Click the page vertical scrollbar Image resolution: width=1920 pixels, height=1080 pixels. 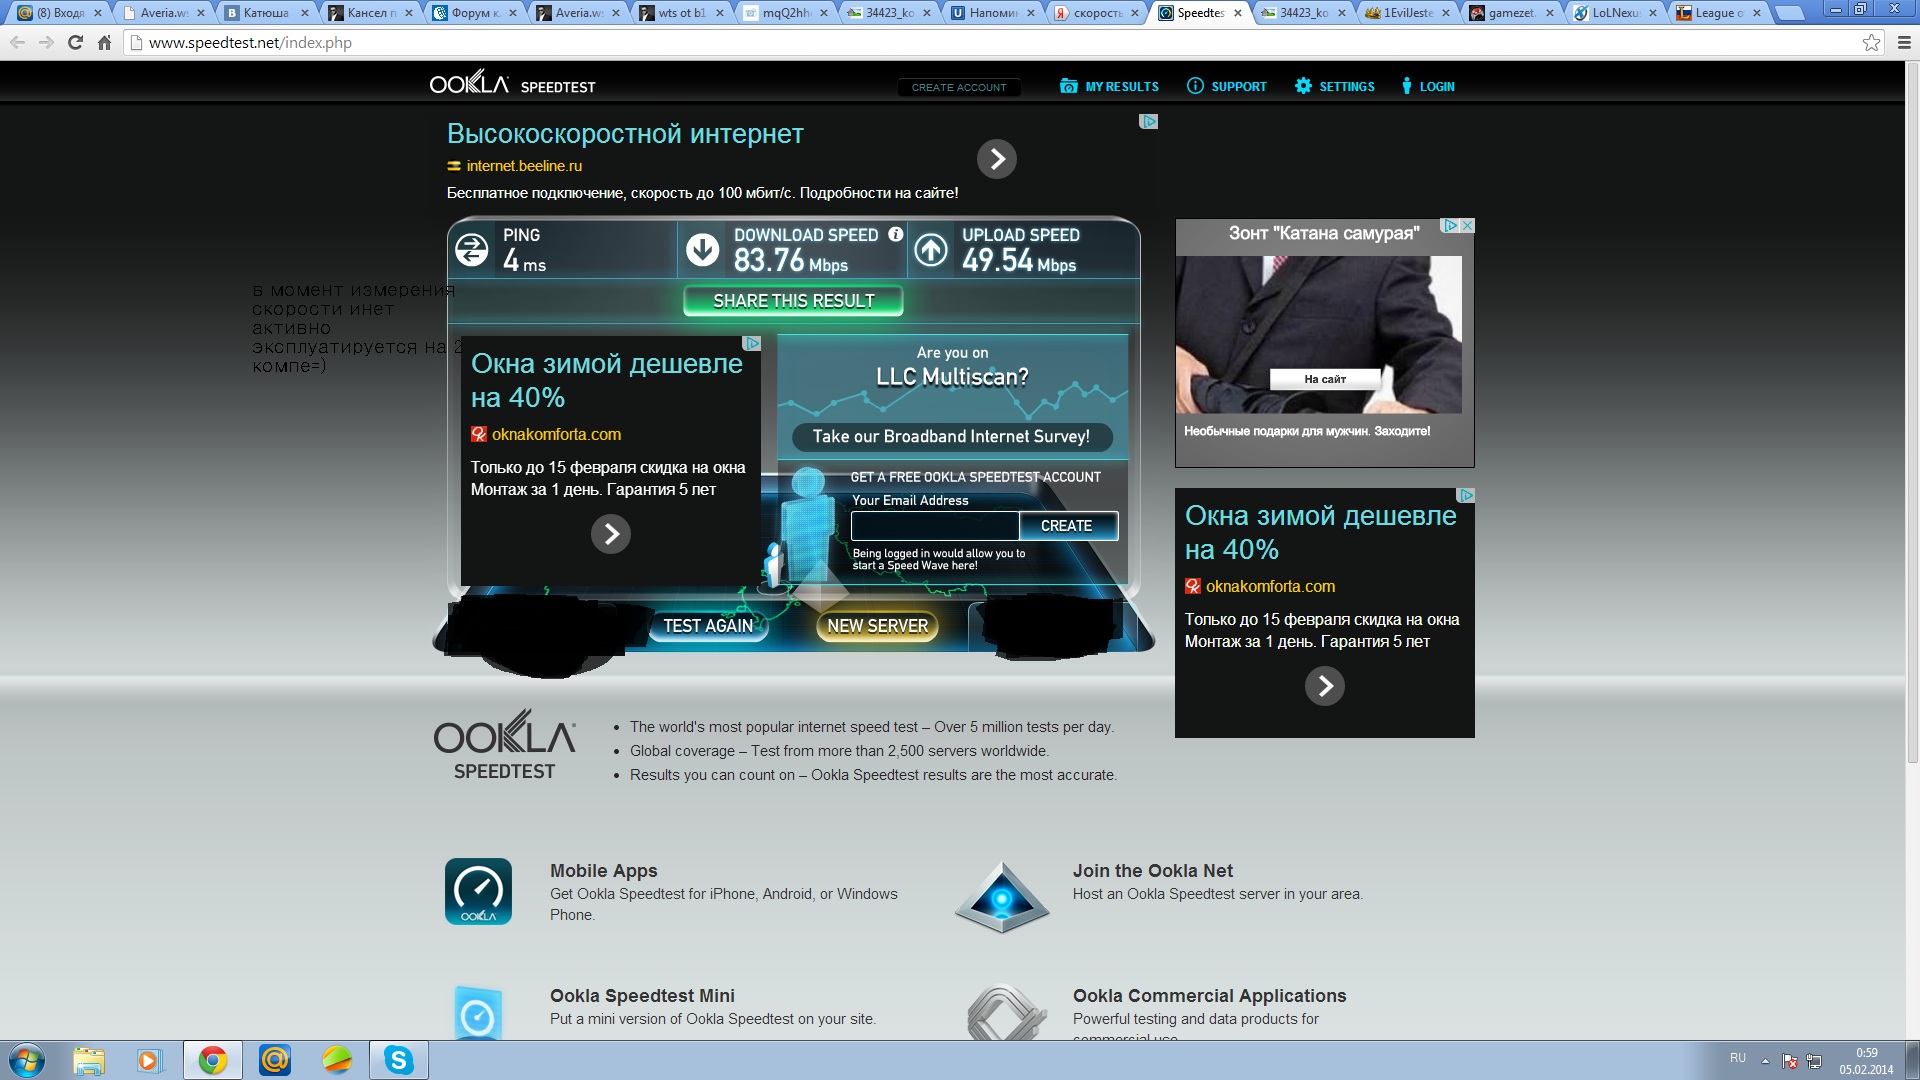tap(1912, 415)
